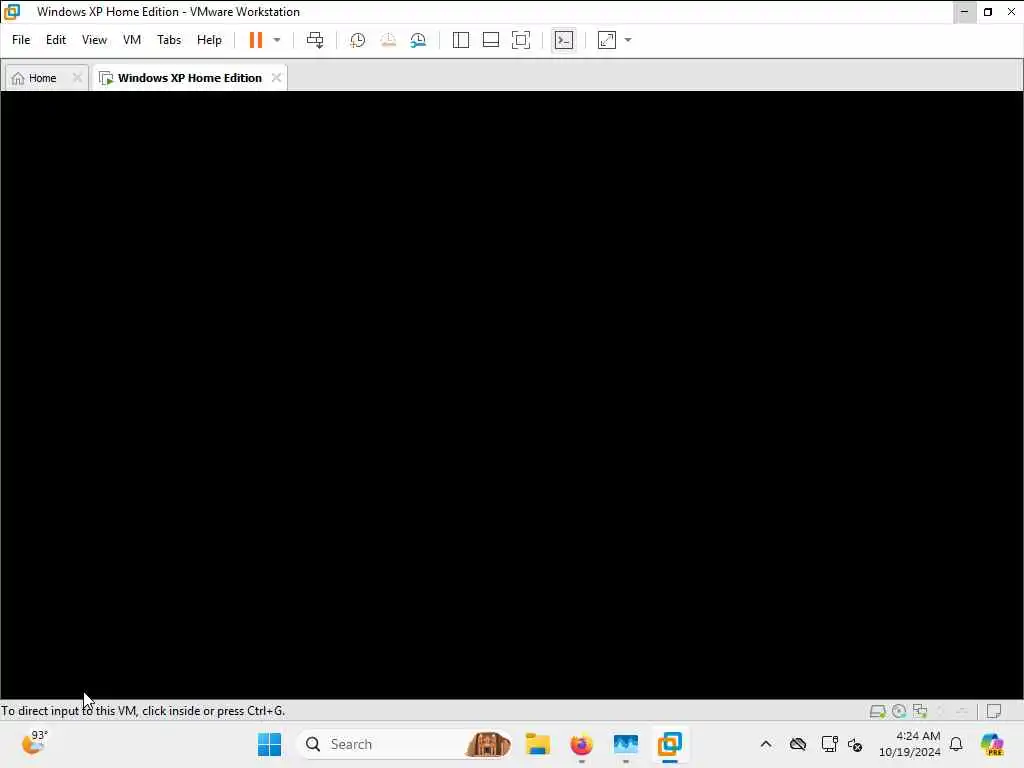The width and height of the screenshot is (1024, 768).
Task: Click the stretch guest display icon
Action: click(x=607, y=40)
